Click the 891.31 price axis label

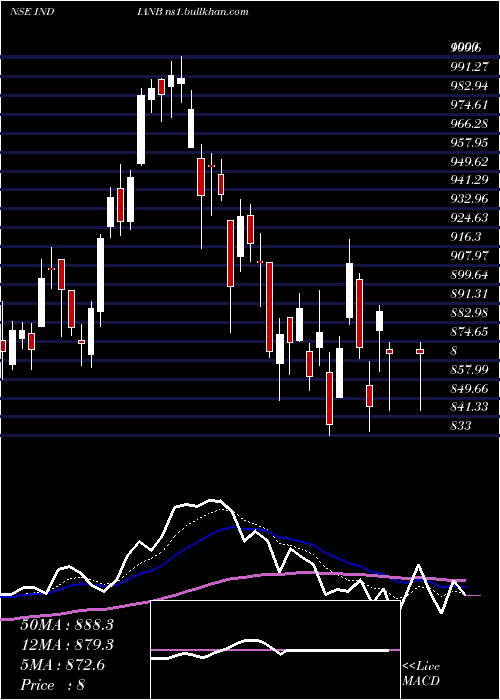pyautogui.click(x=469, y=293)
